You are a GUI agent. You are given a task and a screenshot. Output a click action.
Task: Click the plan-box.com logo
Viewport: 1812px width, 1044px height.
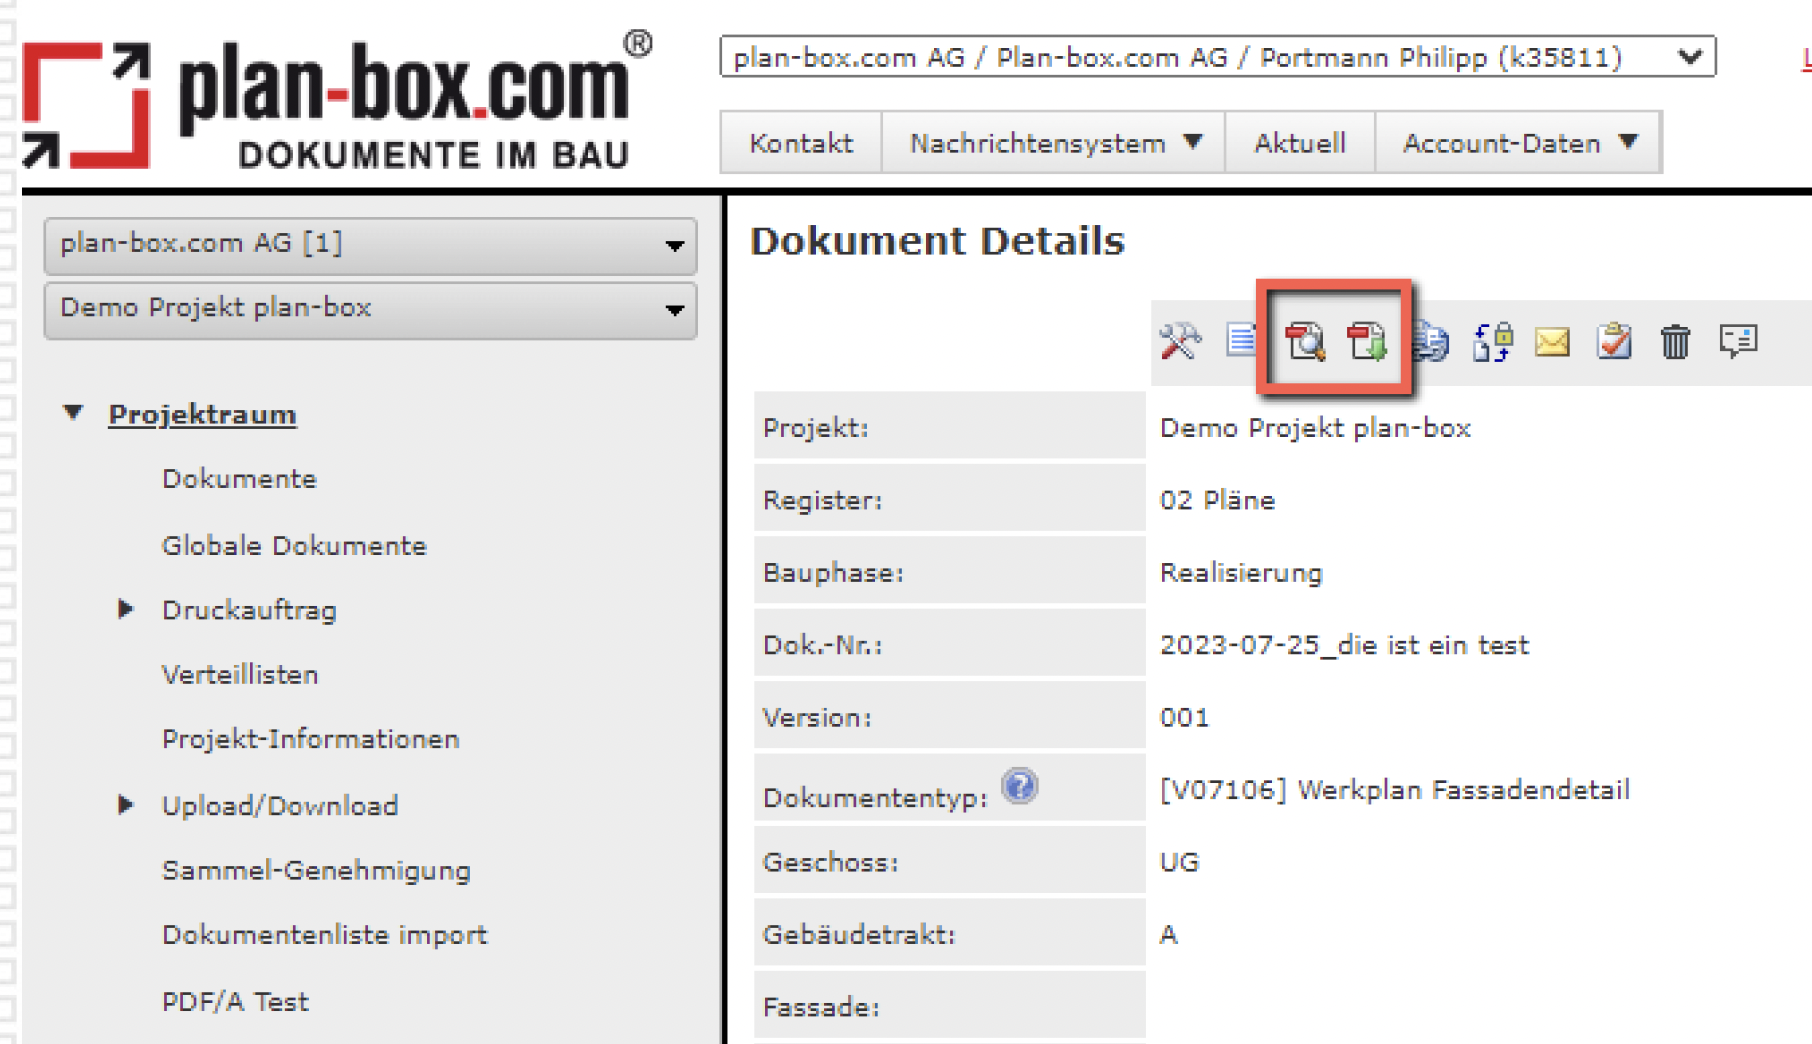pyautogui.click(x=338, y=100)
